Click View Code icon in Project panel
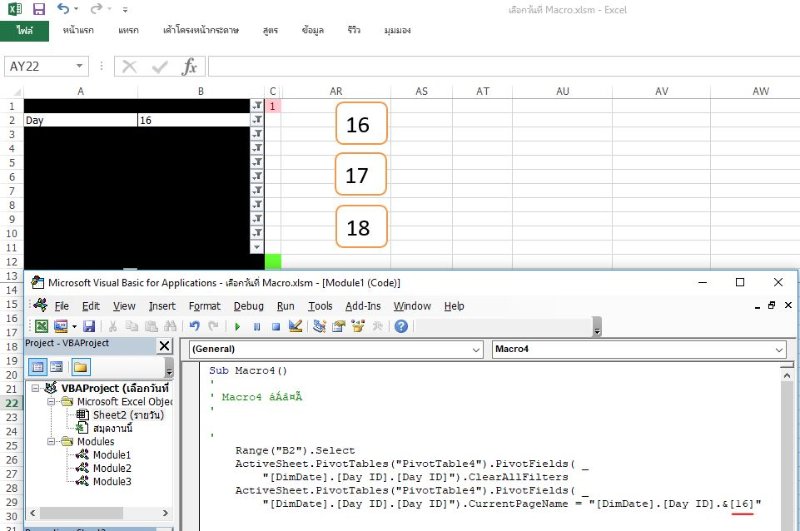Image resolution: width=800 pixels, height=531 pixels. coord(39,367)
